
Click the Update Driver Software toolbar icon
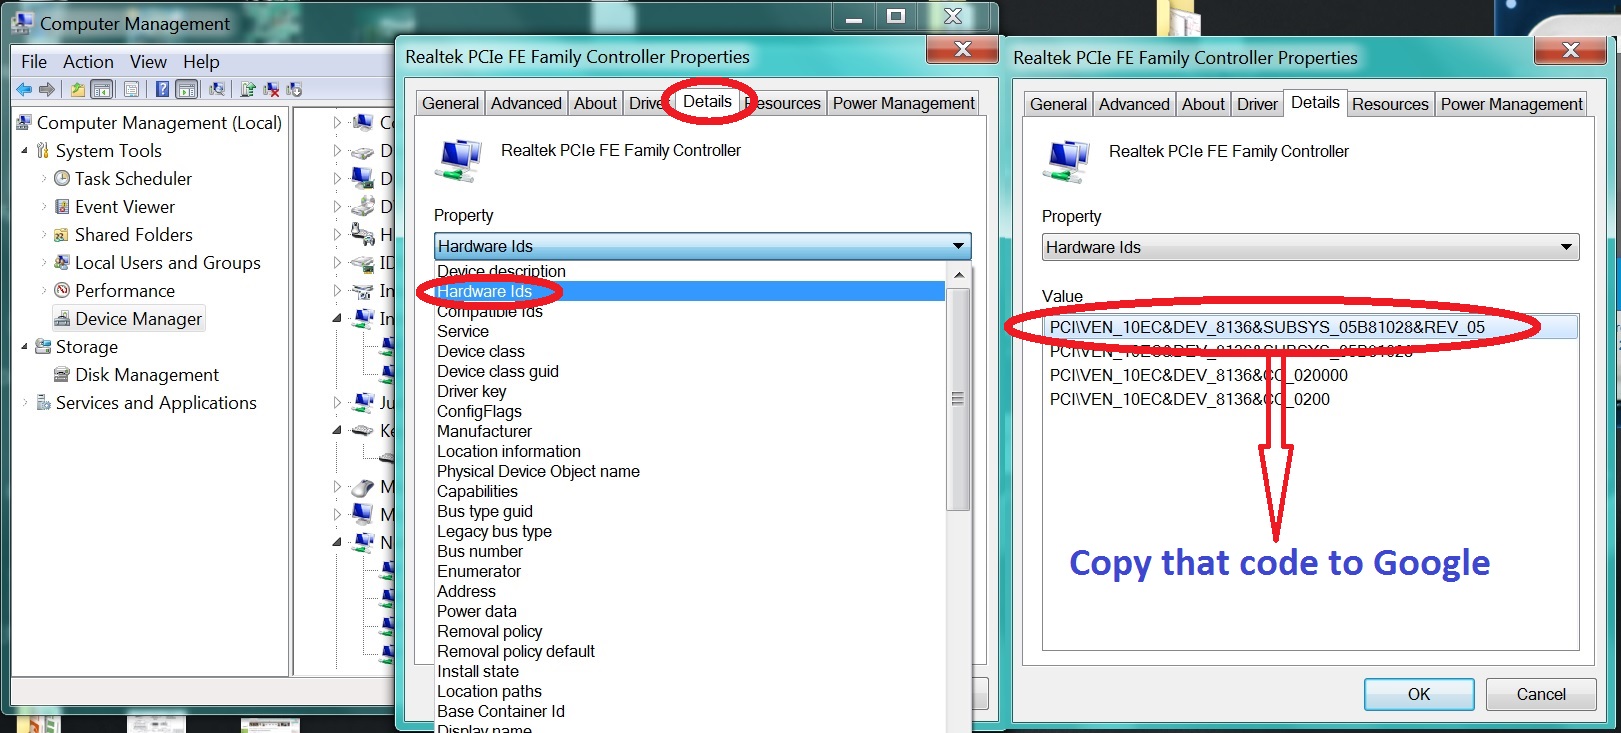click(247, 90)
